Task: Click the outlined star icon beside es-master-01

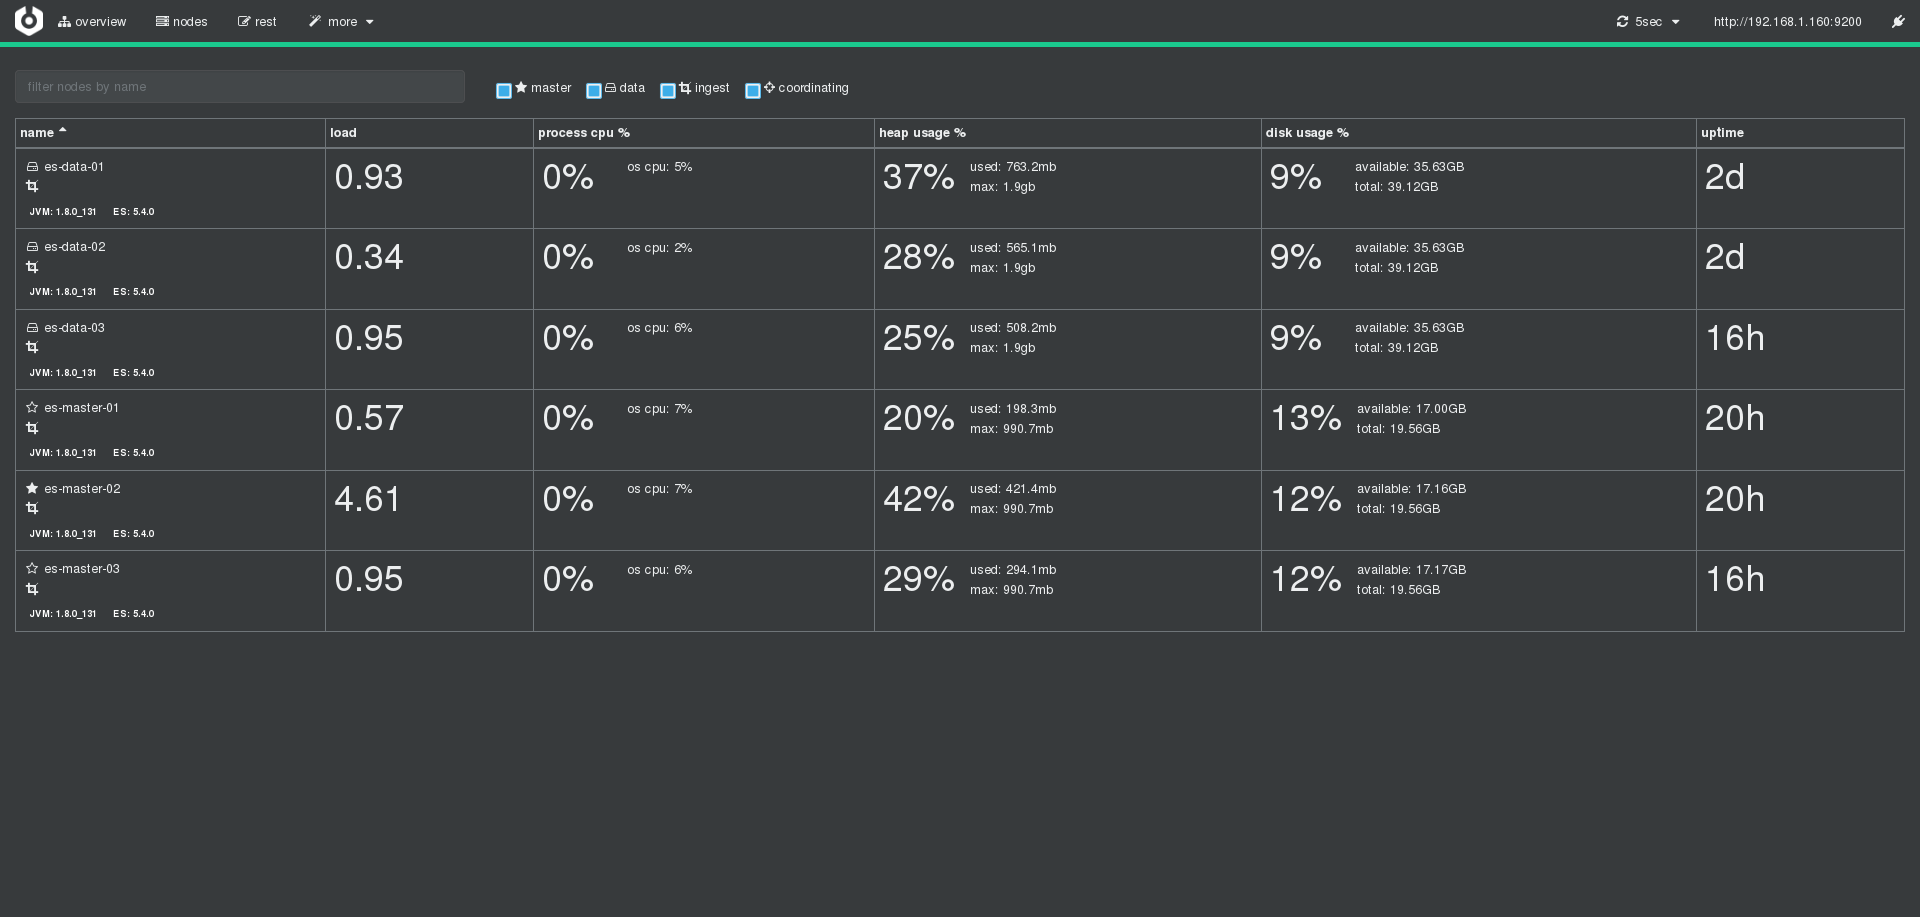Action: click(x=32, y=408)
